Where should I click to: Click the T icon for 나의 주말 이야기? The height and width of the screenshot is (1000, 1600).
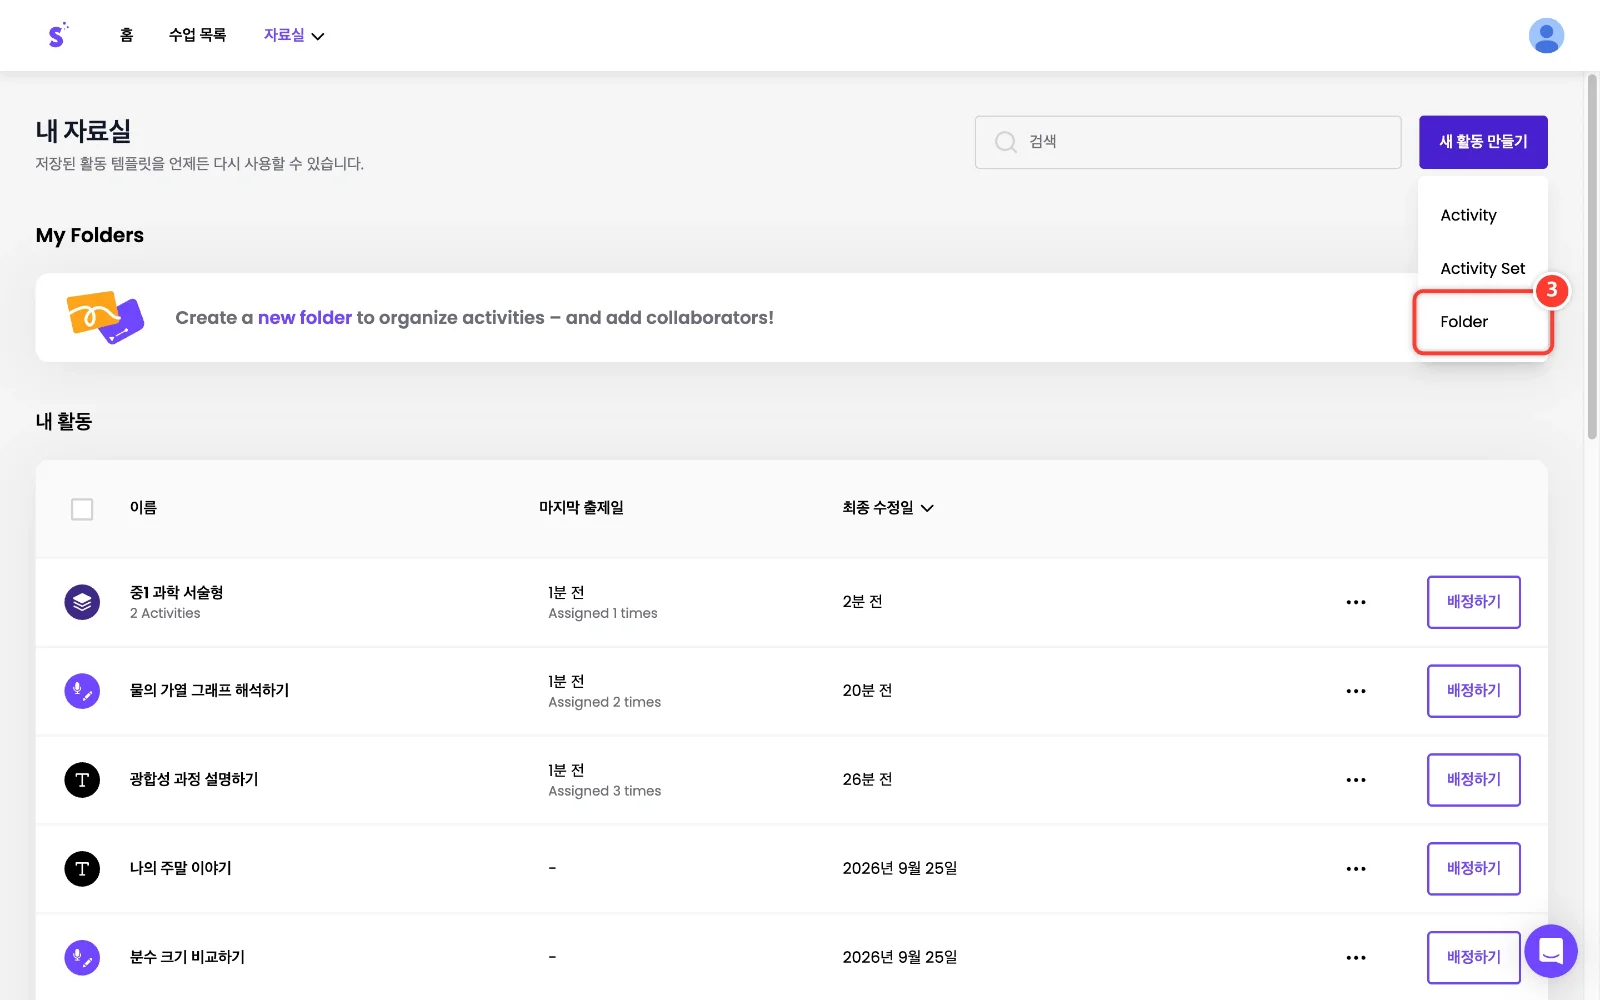(82, 869)
